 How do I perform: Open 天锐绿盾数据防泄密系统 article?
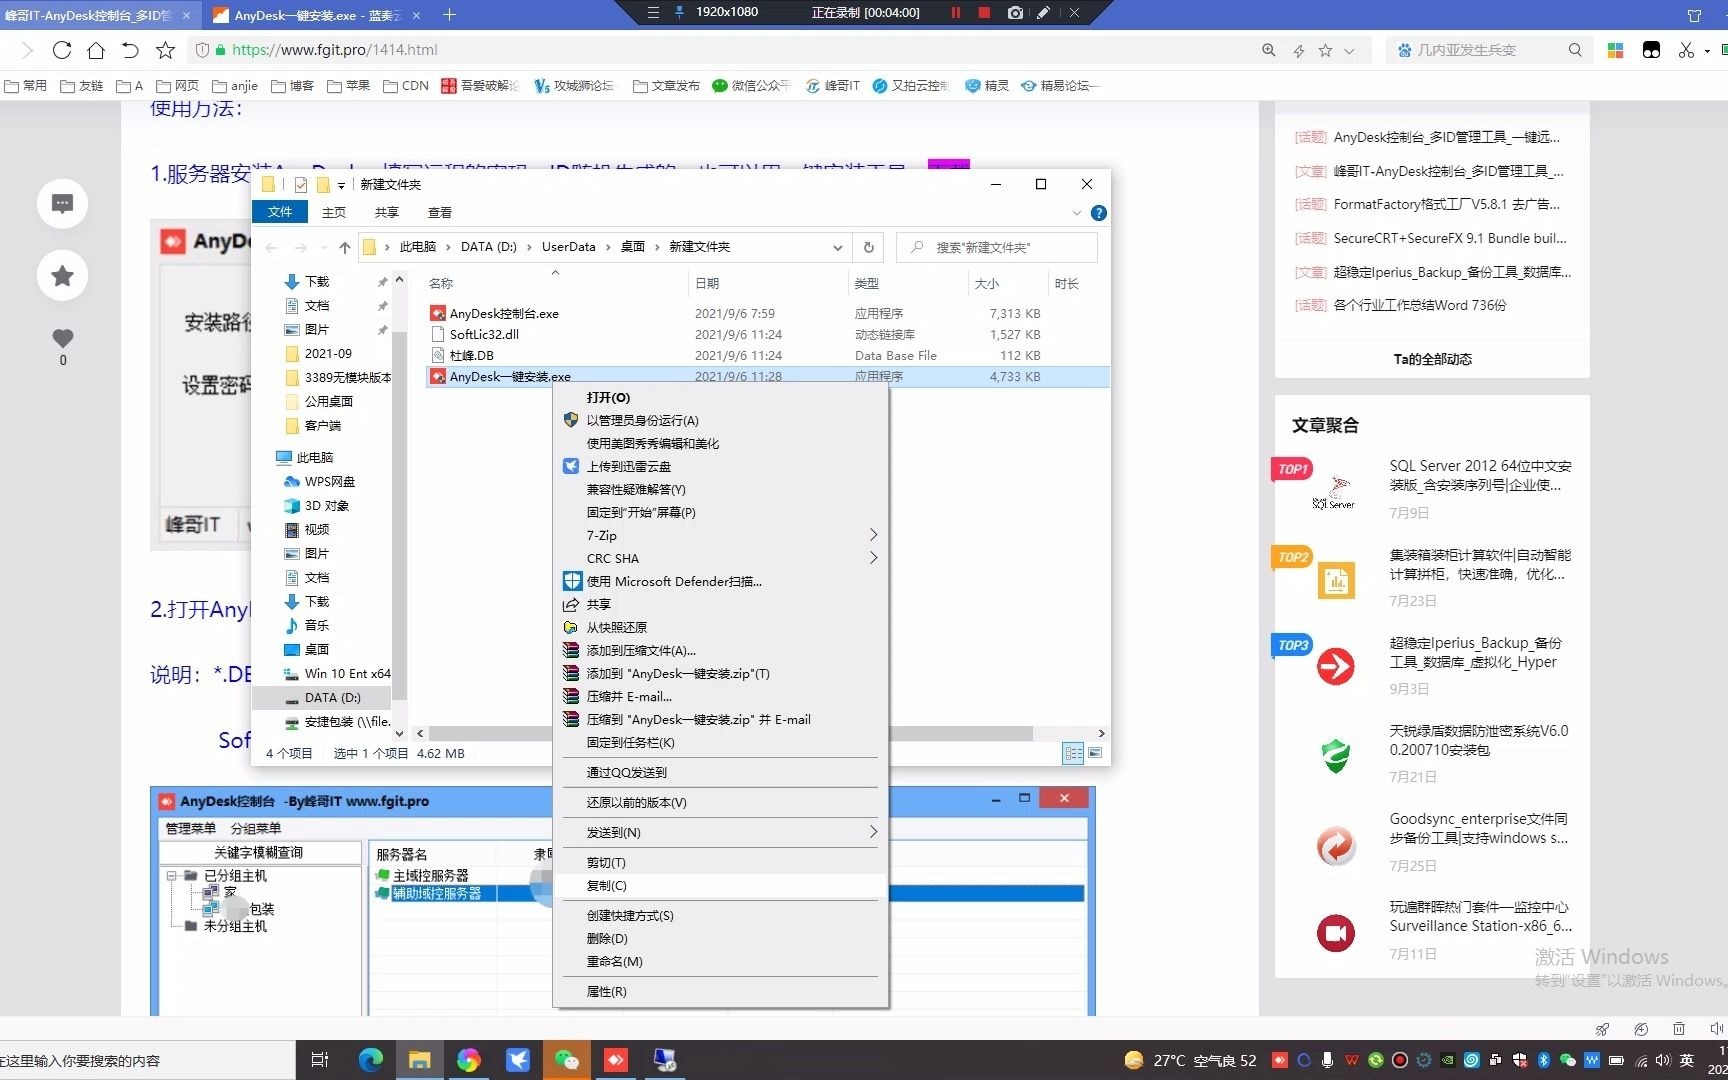pyautogui.click(x=1478, y=740)
